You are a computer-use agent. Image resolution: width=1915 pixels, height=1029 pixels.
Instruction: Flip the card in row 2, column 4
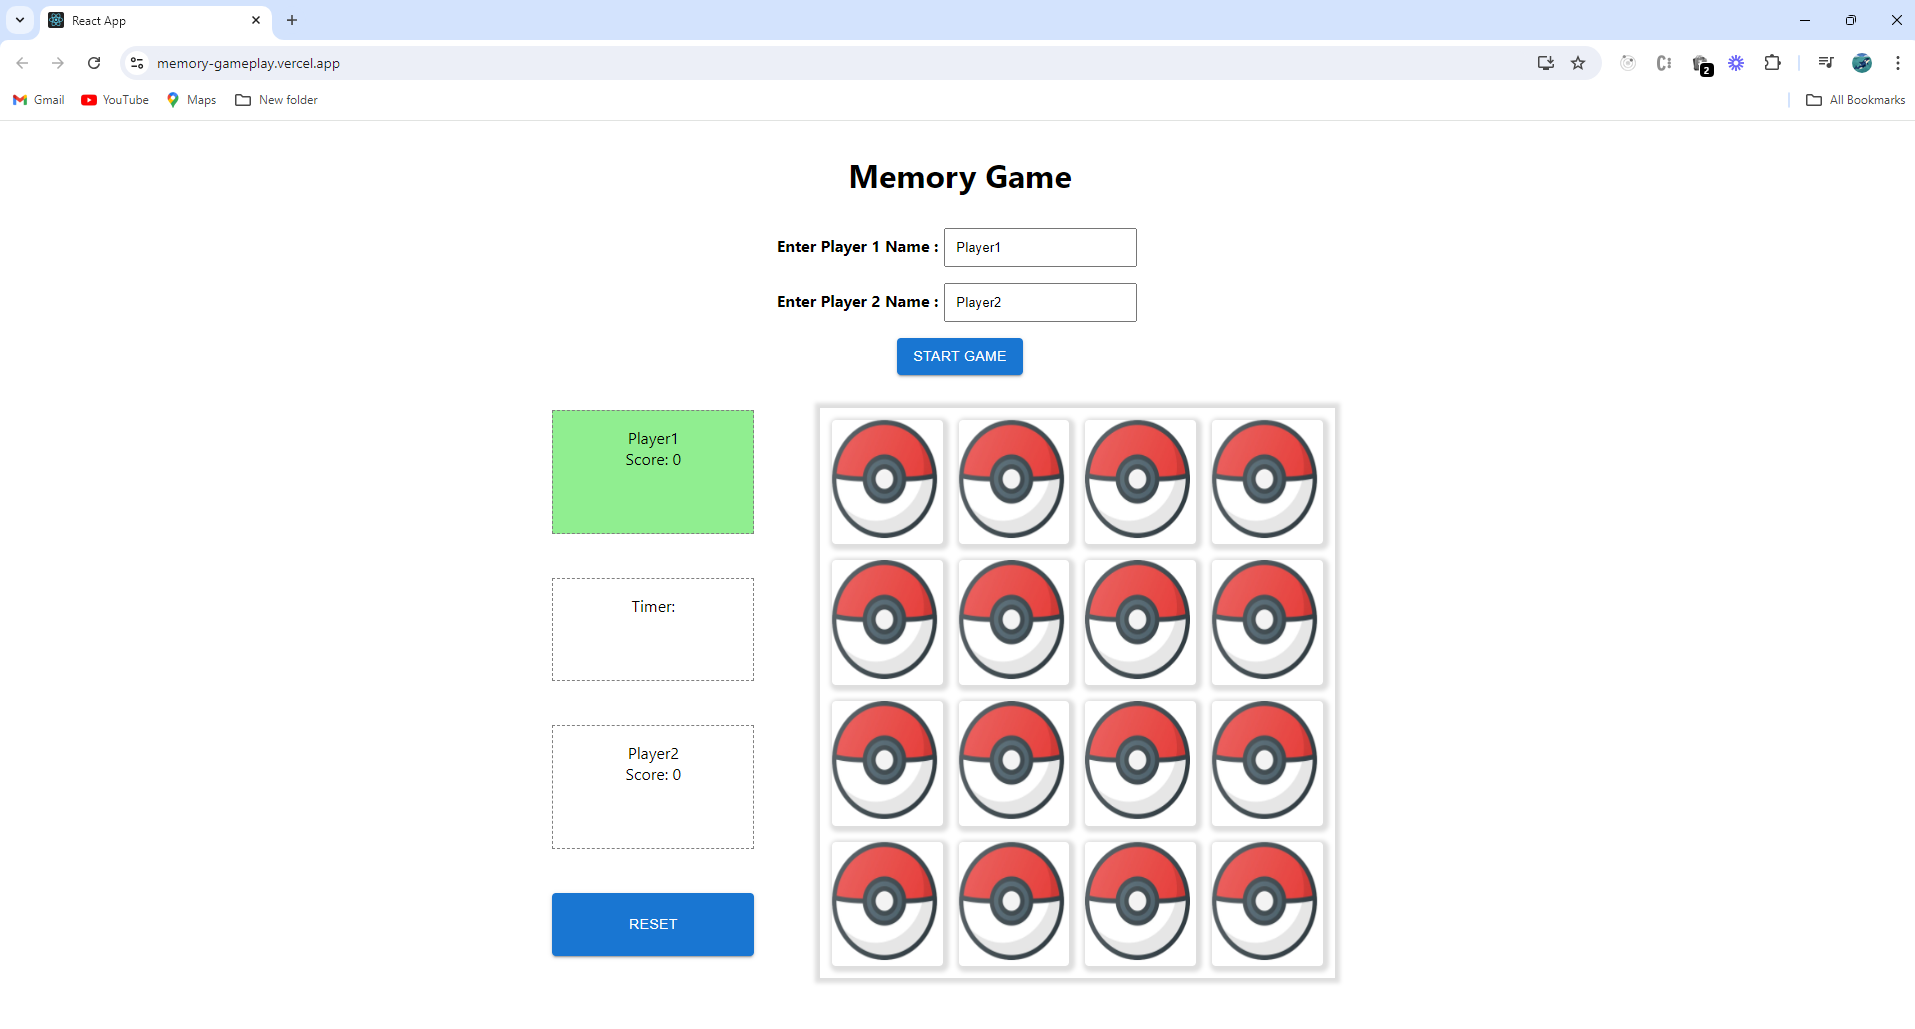pyautogui.click(x=1267, y=622)
